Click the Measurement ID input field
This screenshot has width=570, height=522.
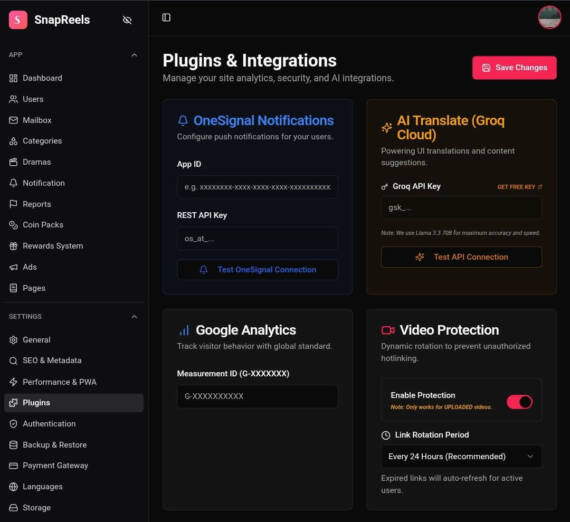[257, 397]
